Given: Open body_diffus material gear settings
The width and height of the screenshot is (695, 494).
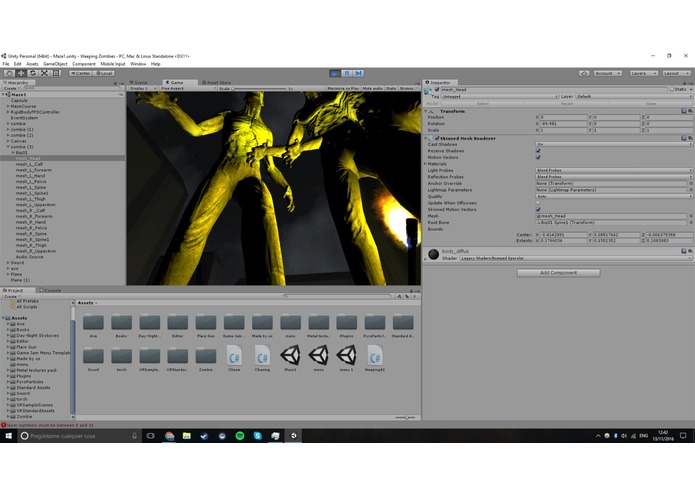Looking at the screenshot, I should (690, 251).
